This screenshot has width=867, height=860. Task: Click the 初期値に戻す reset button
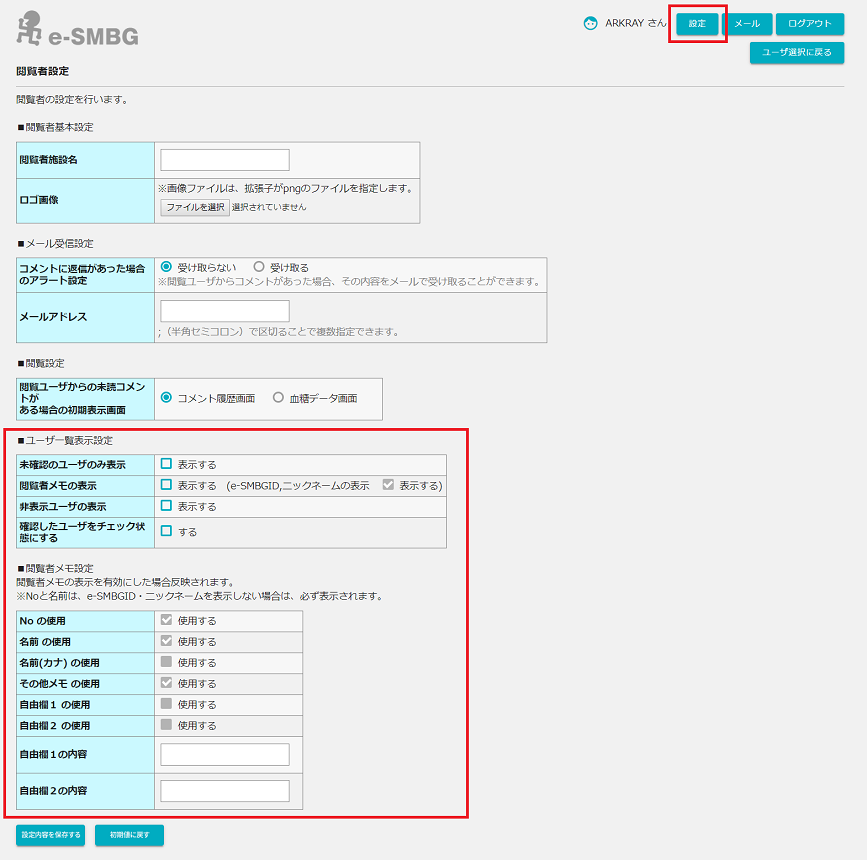tap(129, 834)
